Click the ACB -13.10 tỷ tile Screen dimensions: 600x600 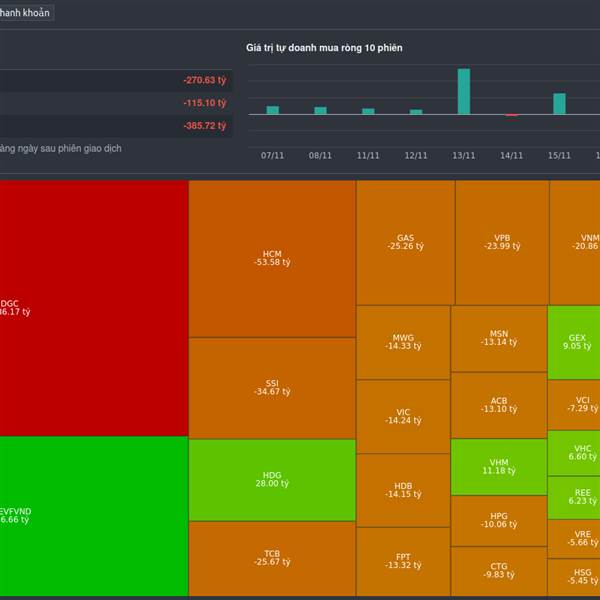point(499,405)
